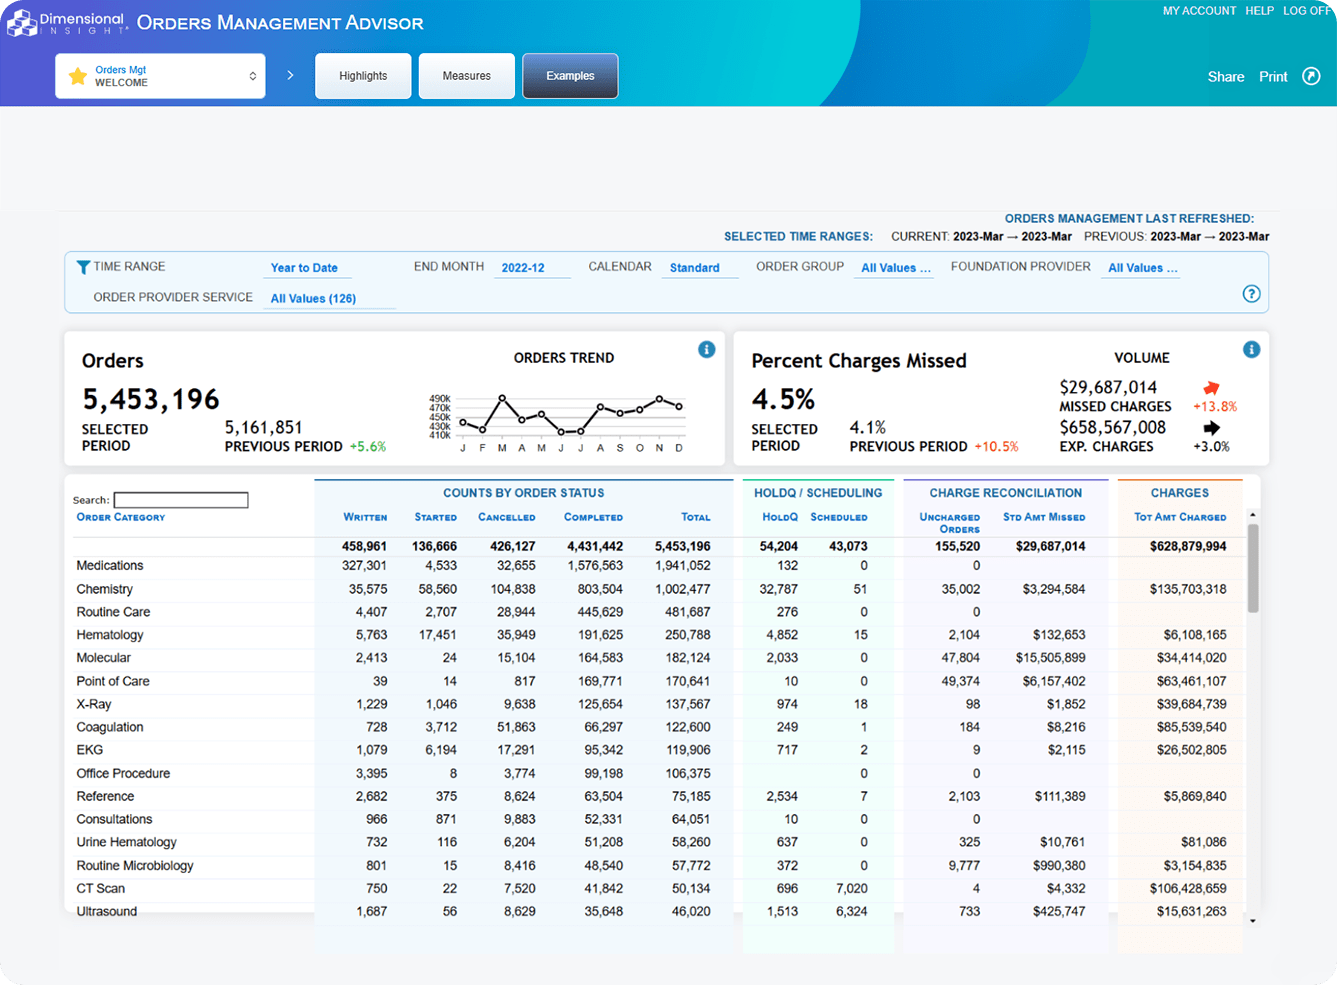The height and width of the screenshot is (985, 1337).
Task: Click the Dimensional Insight logo icon
Action: pyautogui.click(x=22, y=22)
